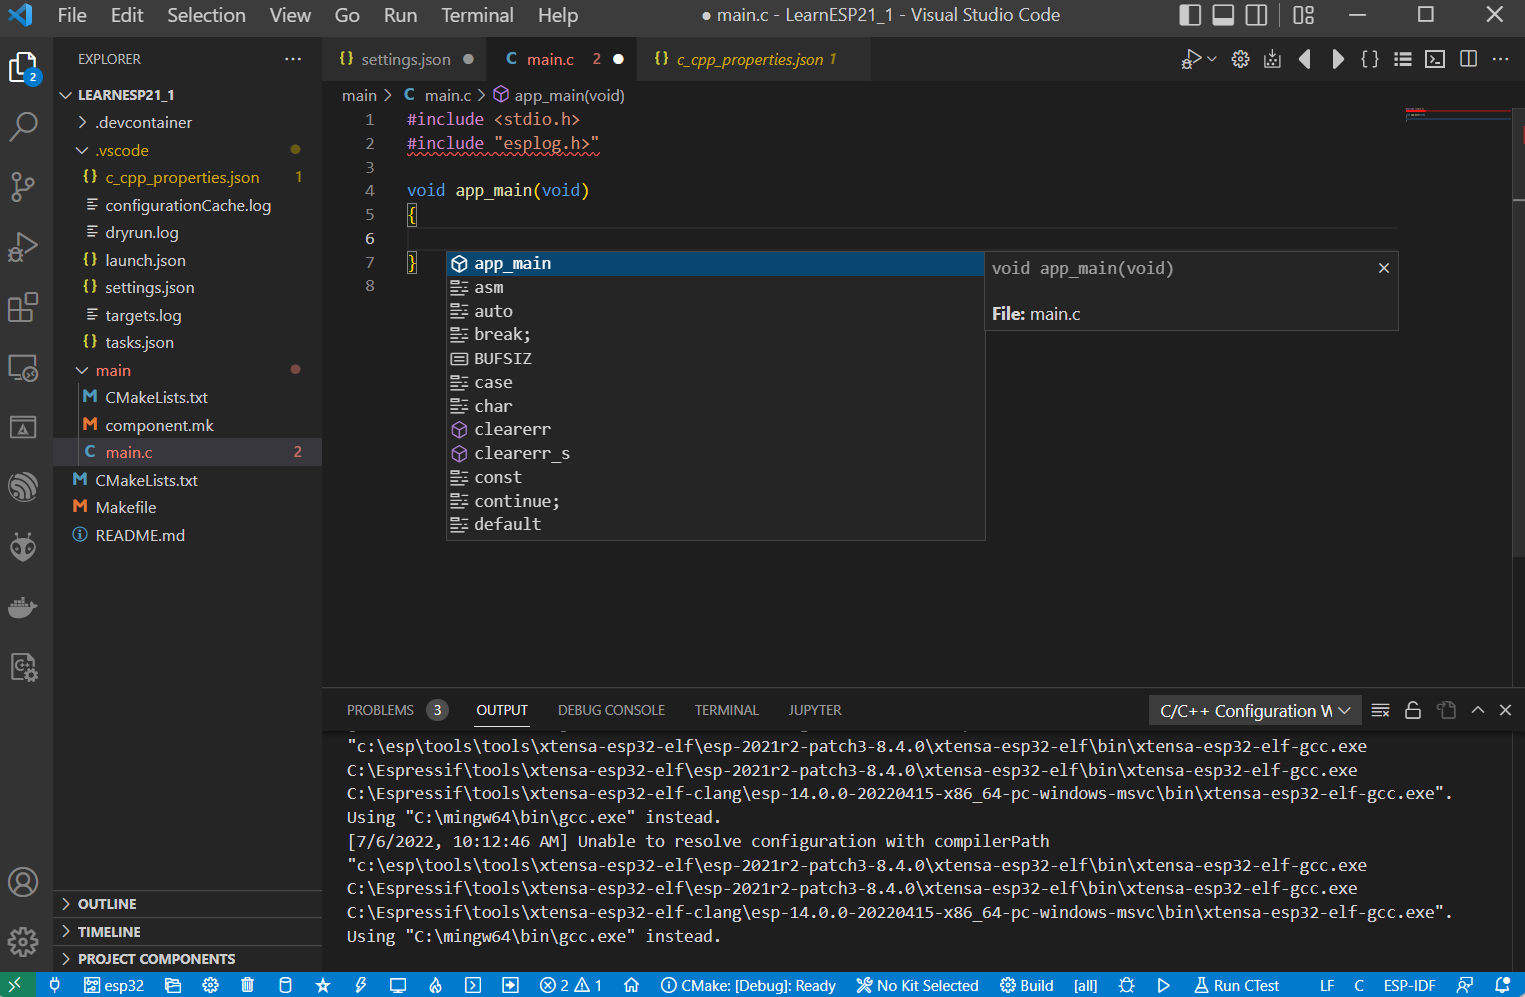Toggle Auto Scroll lock in the Output panel
This screenshot has height=997, width=1525.
pyautogui.click(x=1413, y=710)
